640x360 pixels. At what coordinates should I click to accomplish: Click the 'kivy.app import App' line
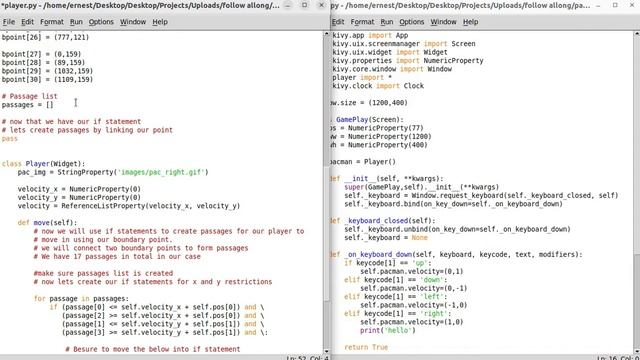tap(370, 36)
